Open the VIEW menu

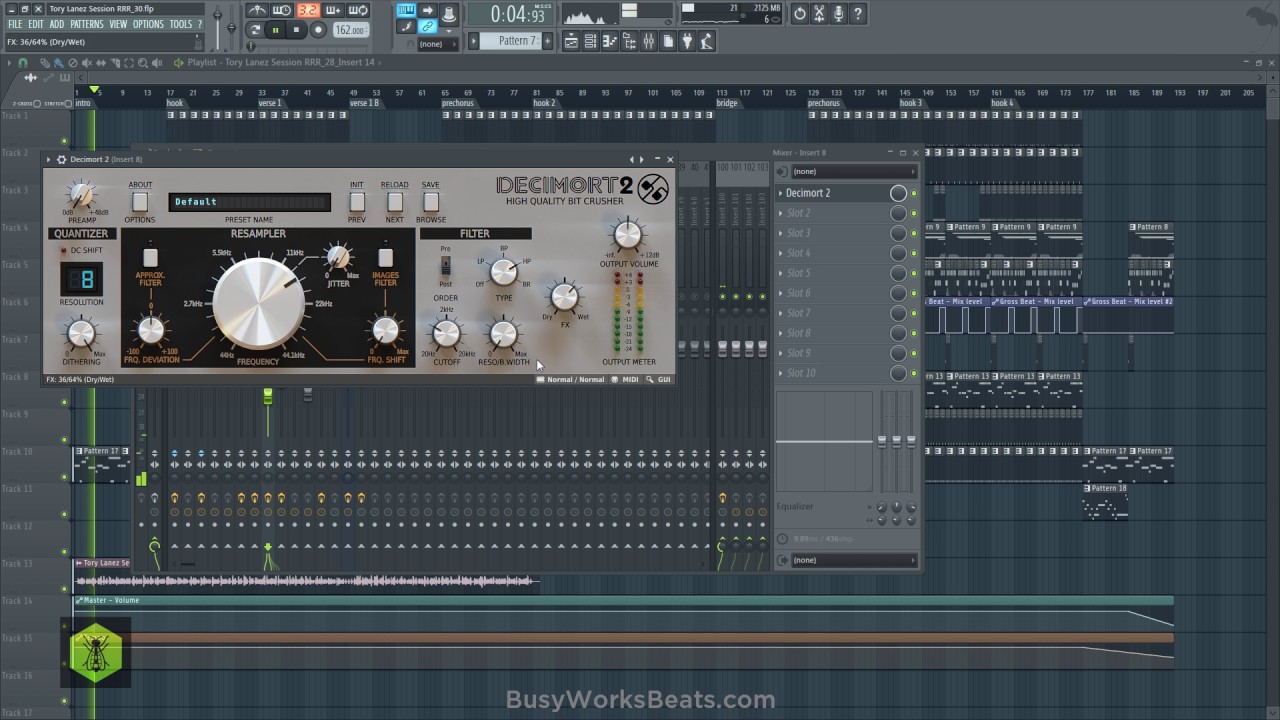(x=118, y=24)
